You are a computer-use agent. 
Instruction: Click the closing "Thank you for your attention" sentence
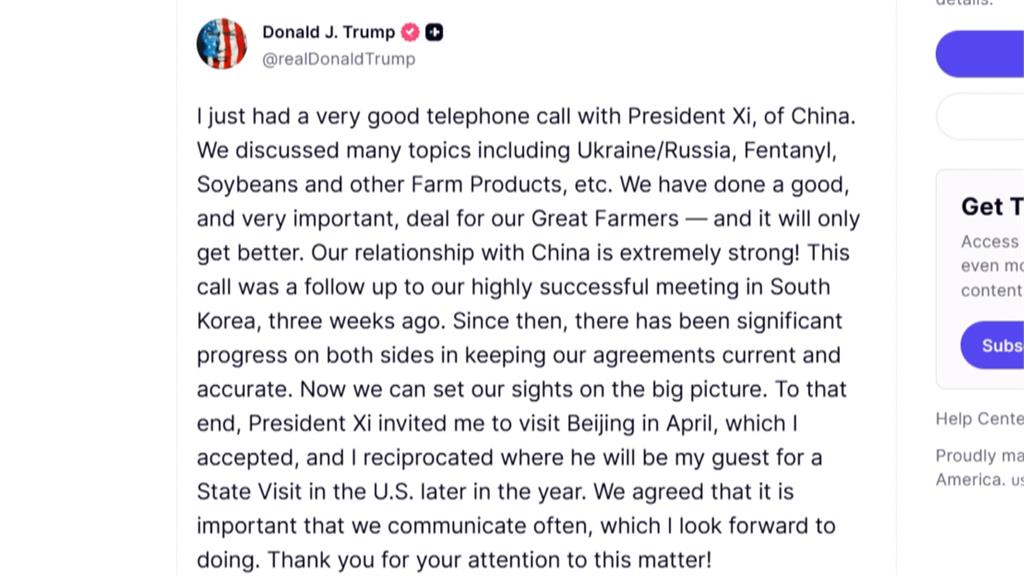(x=489, y=559)
